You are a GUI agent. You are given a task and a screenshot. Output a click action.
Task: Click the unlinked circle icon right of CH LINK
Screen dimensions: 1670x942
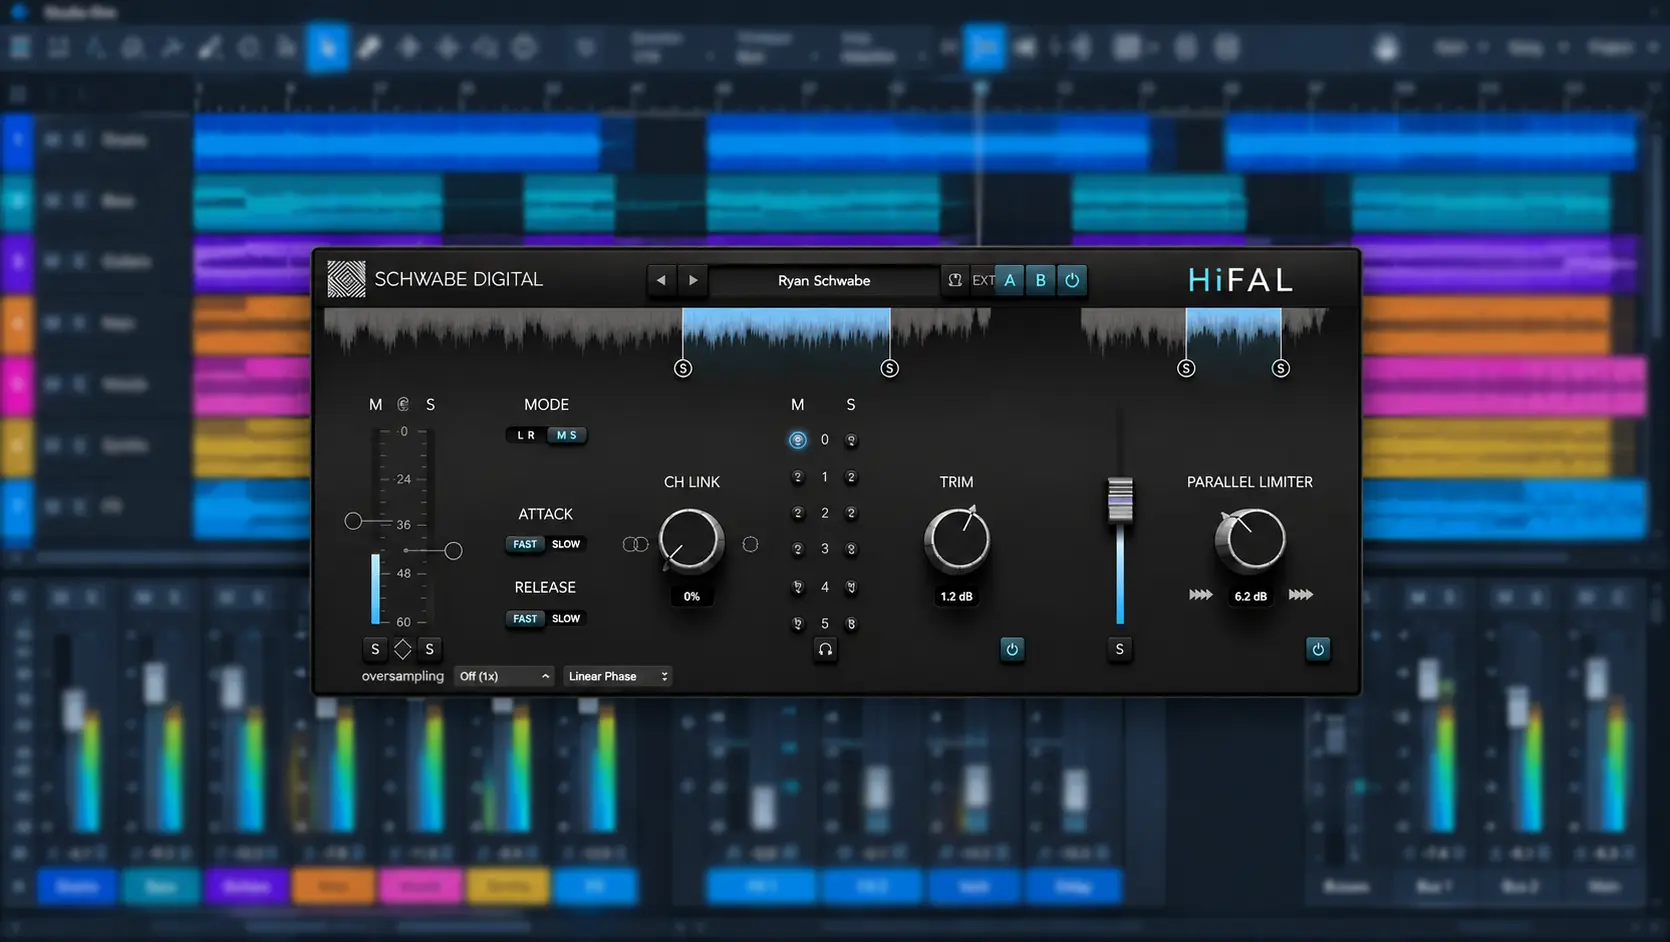click(x=750, y=544)
